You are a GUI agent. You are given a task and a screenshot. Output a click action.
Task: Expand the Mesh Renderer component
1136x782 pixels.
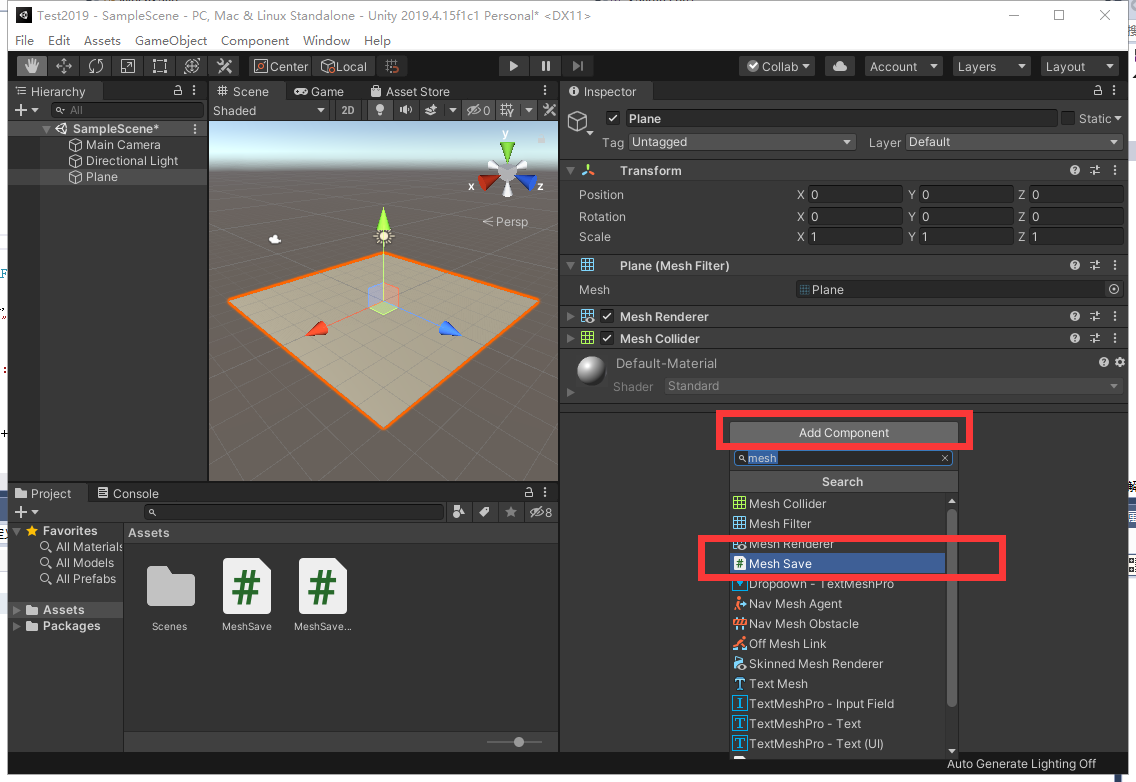point(570,316)
